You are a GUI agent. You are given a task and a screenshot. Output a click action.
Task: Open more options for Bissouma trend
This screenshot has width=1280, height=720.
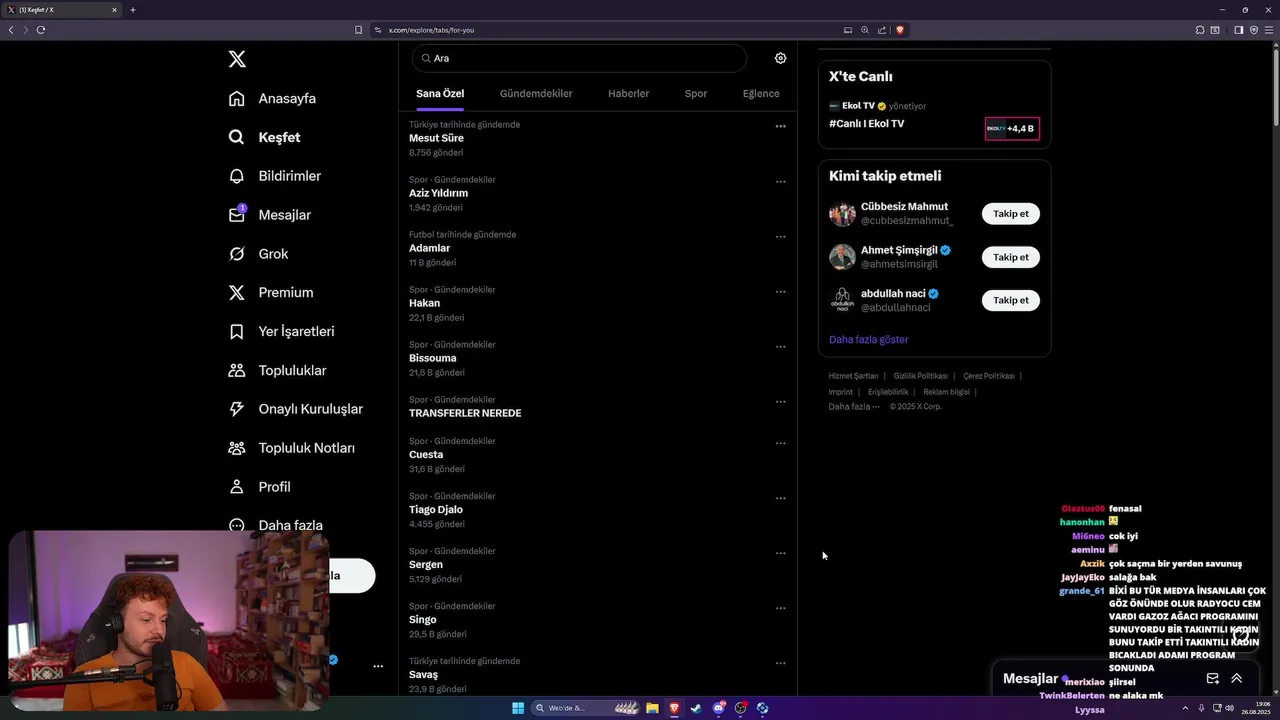coord(780,346)
